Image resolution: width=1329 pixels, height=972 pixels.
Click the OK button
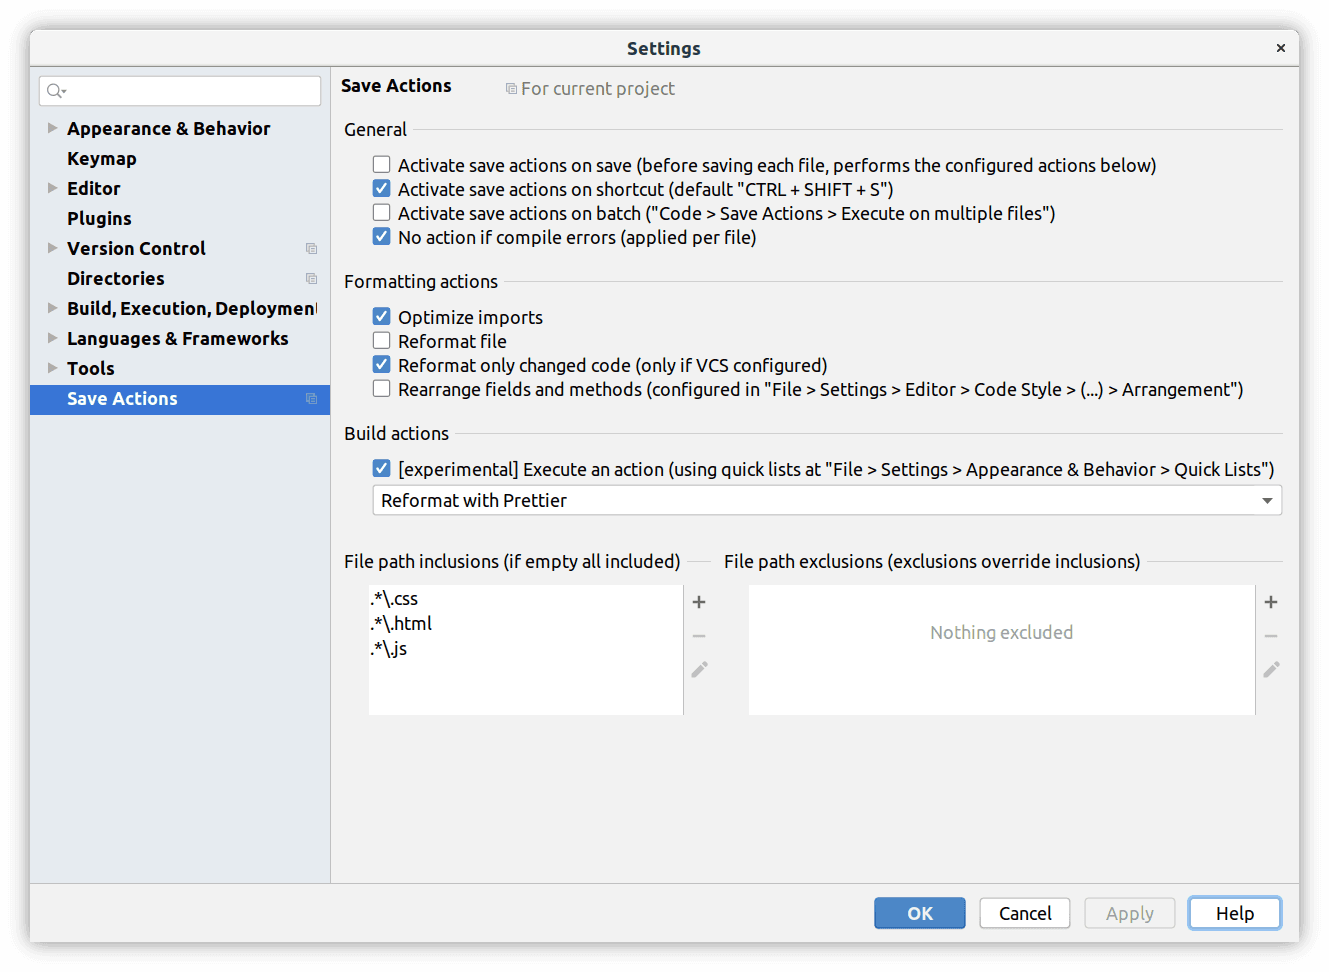tap(920, 913)
